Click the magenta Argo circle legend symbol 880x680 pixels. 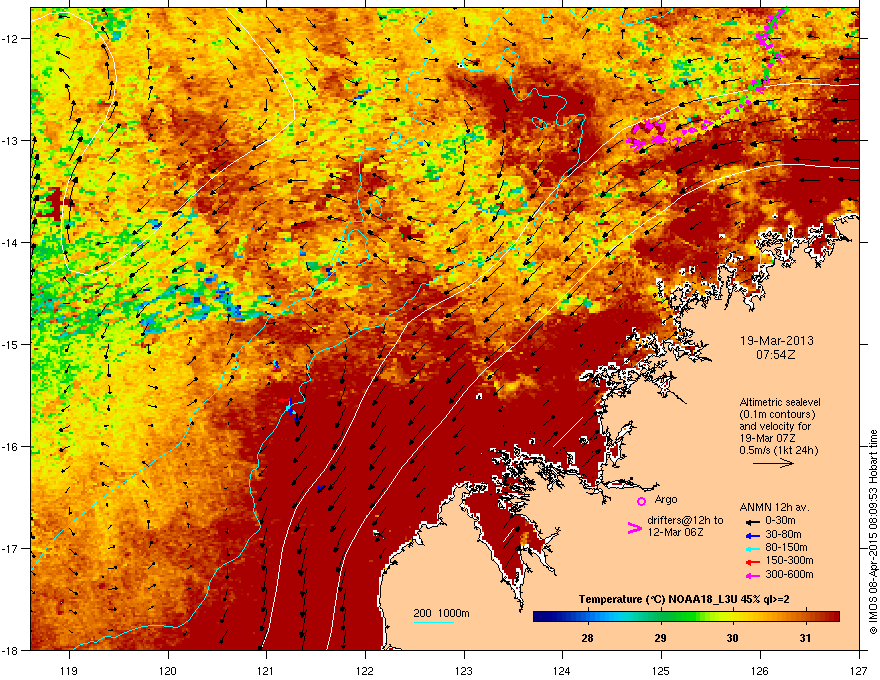(641, 501)
